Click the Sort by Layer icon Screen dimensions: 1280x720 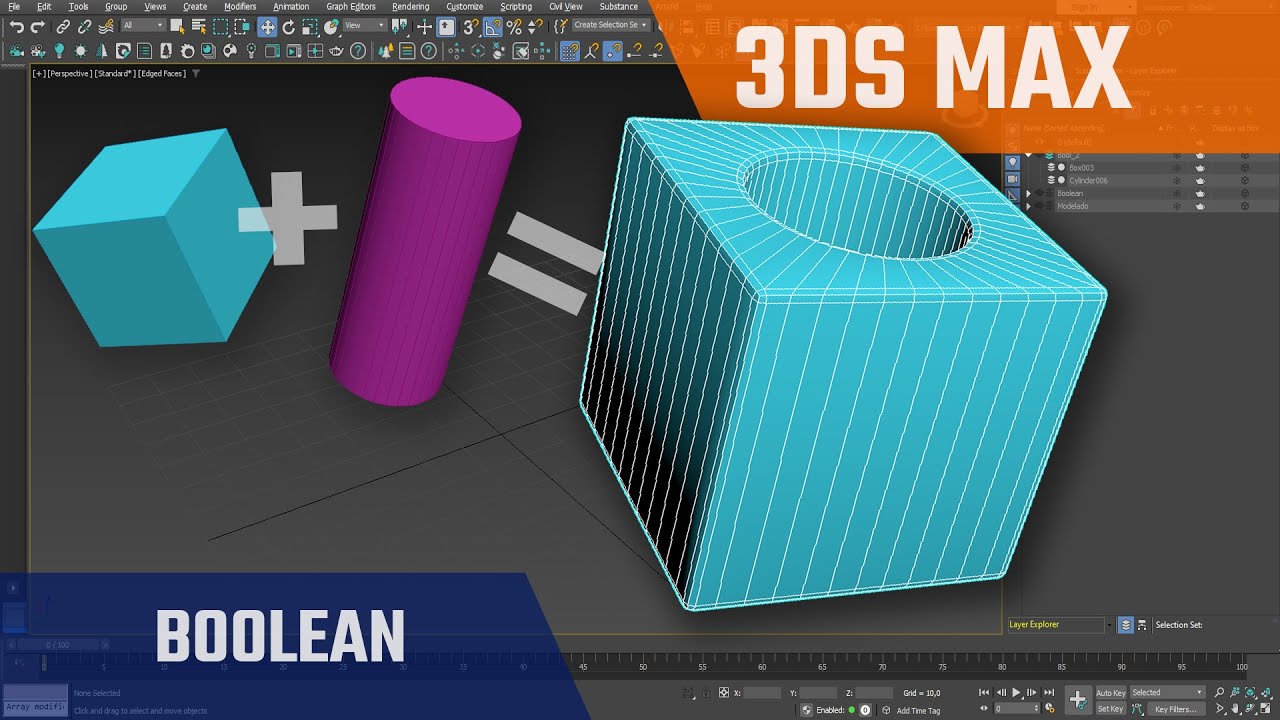(x=1125, y=625)
